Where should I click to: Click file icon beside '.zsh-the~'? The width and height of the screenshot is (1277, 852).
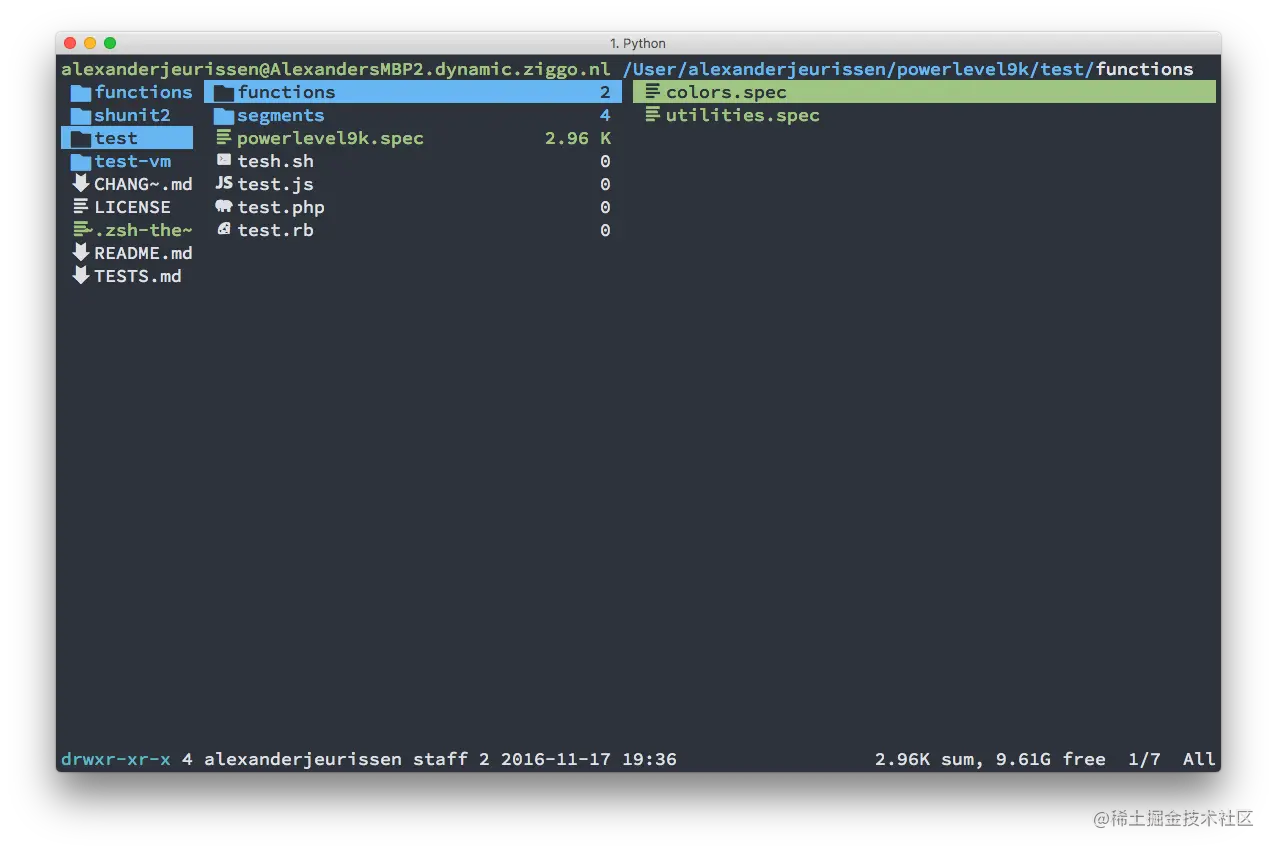(81, 230)
